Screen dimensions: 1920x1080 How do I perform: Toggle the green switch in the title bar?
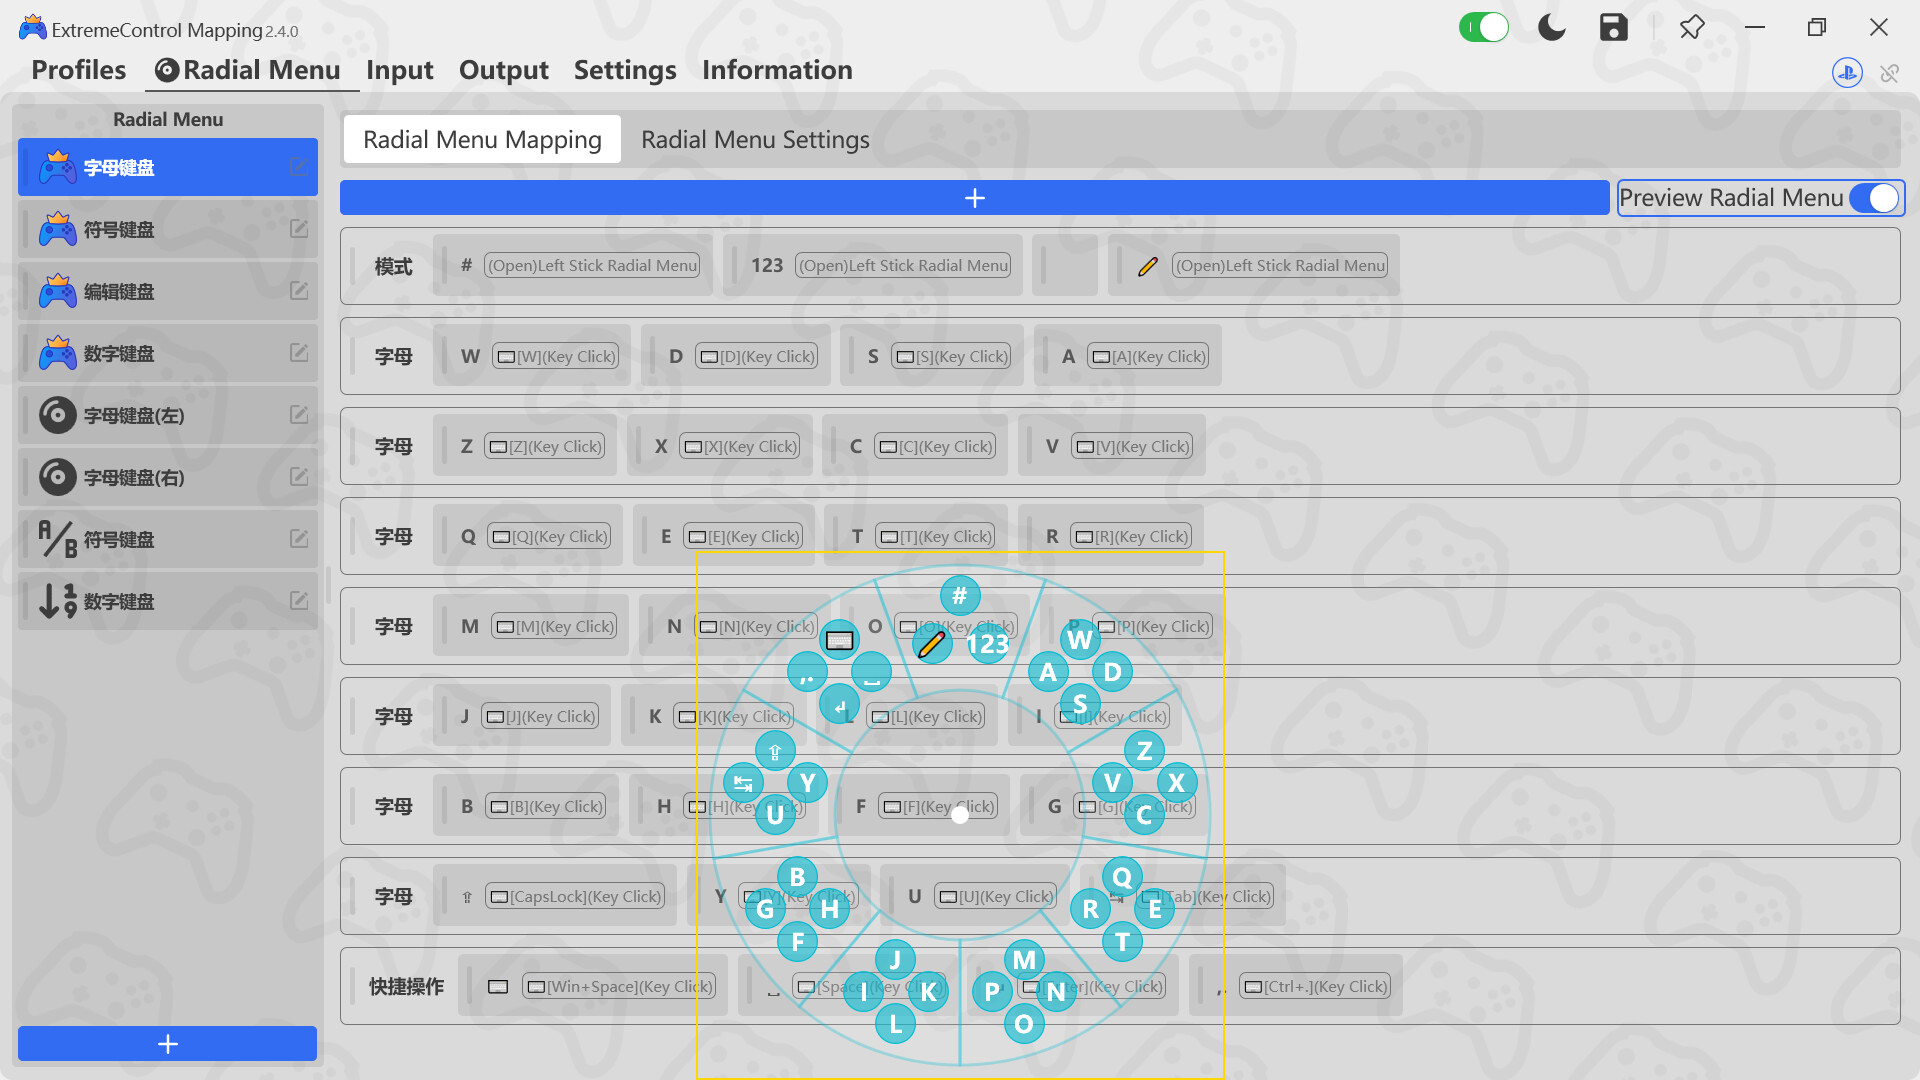coord(1484,27)
